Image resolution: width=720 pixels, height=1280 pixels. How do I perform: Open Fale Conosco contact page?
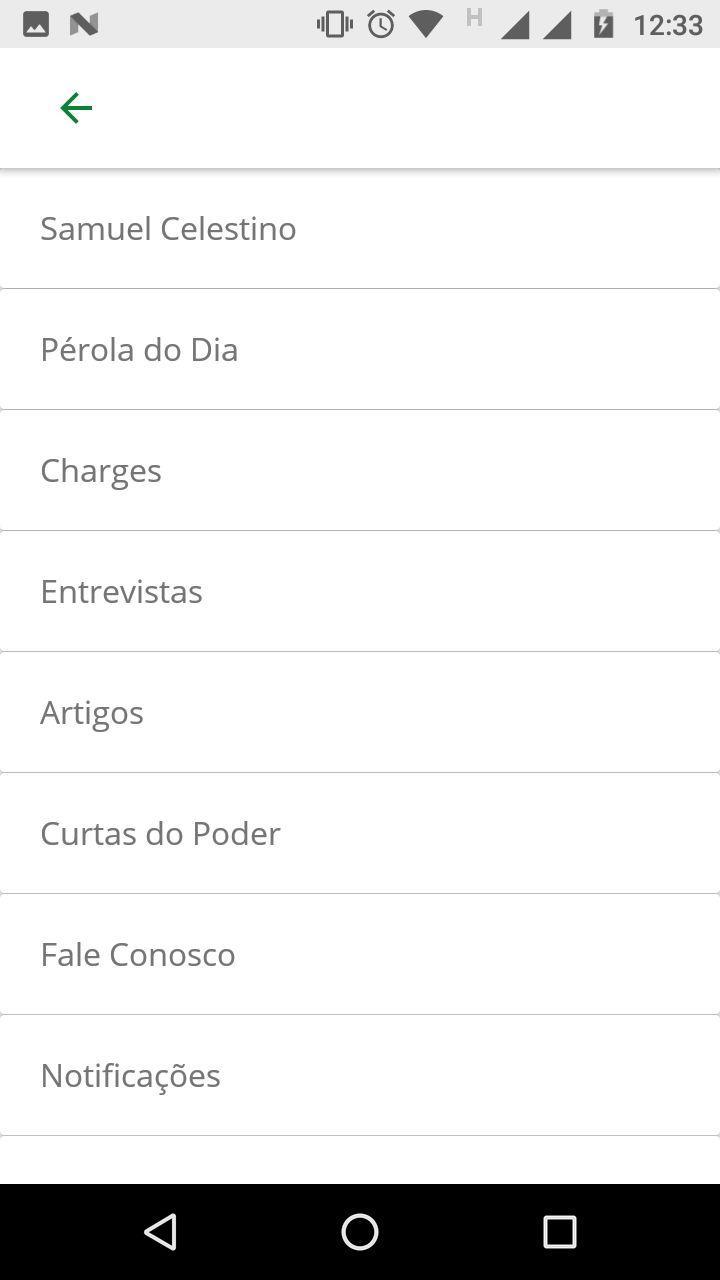(x=360, y=954)
